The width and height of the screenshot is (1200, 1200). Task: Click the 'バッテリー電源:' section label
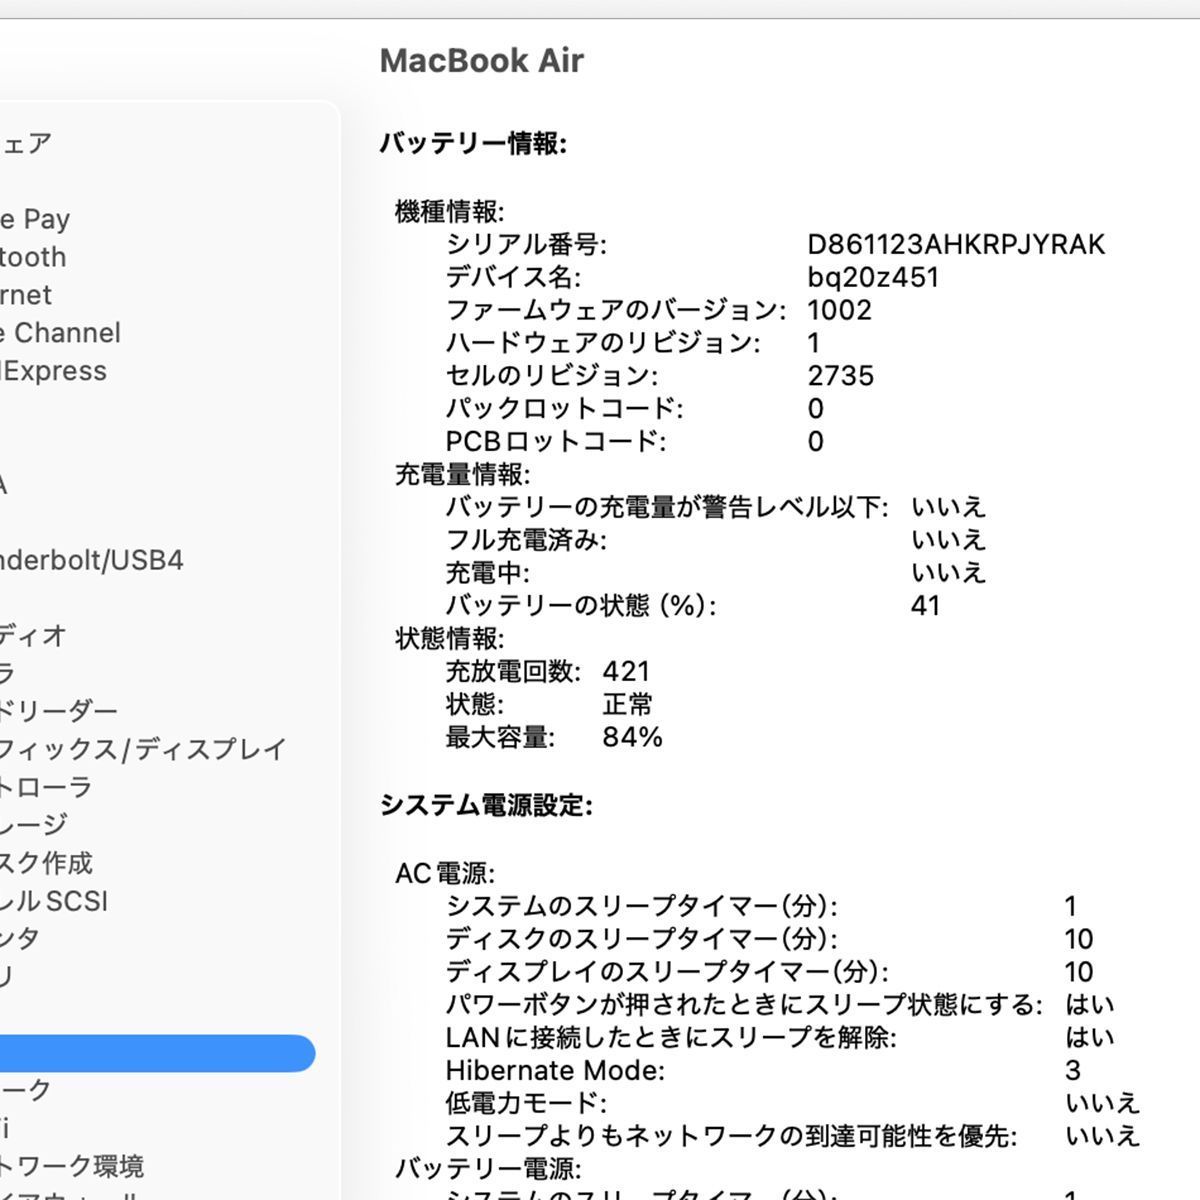[488, 1169]
